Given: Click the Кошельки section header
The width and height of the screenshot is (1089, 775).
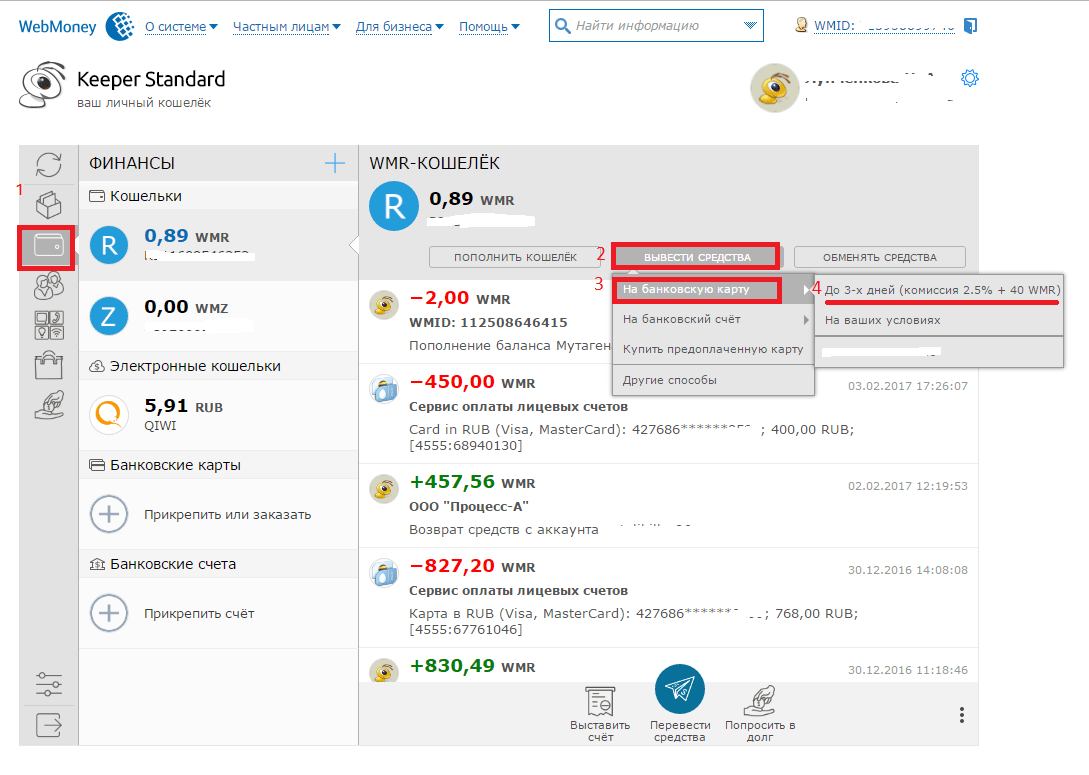Looking at the screenshot, I should [x=219, y=196].
